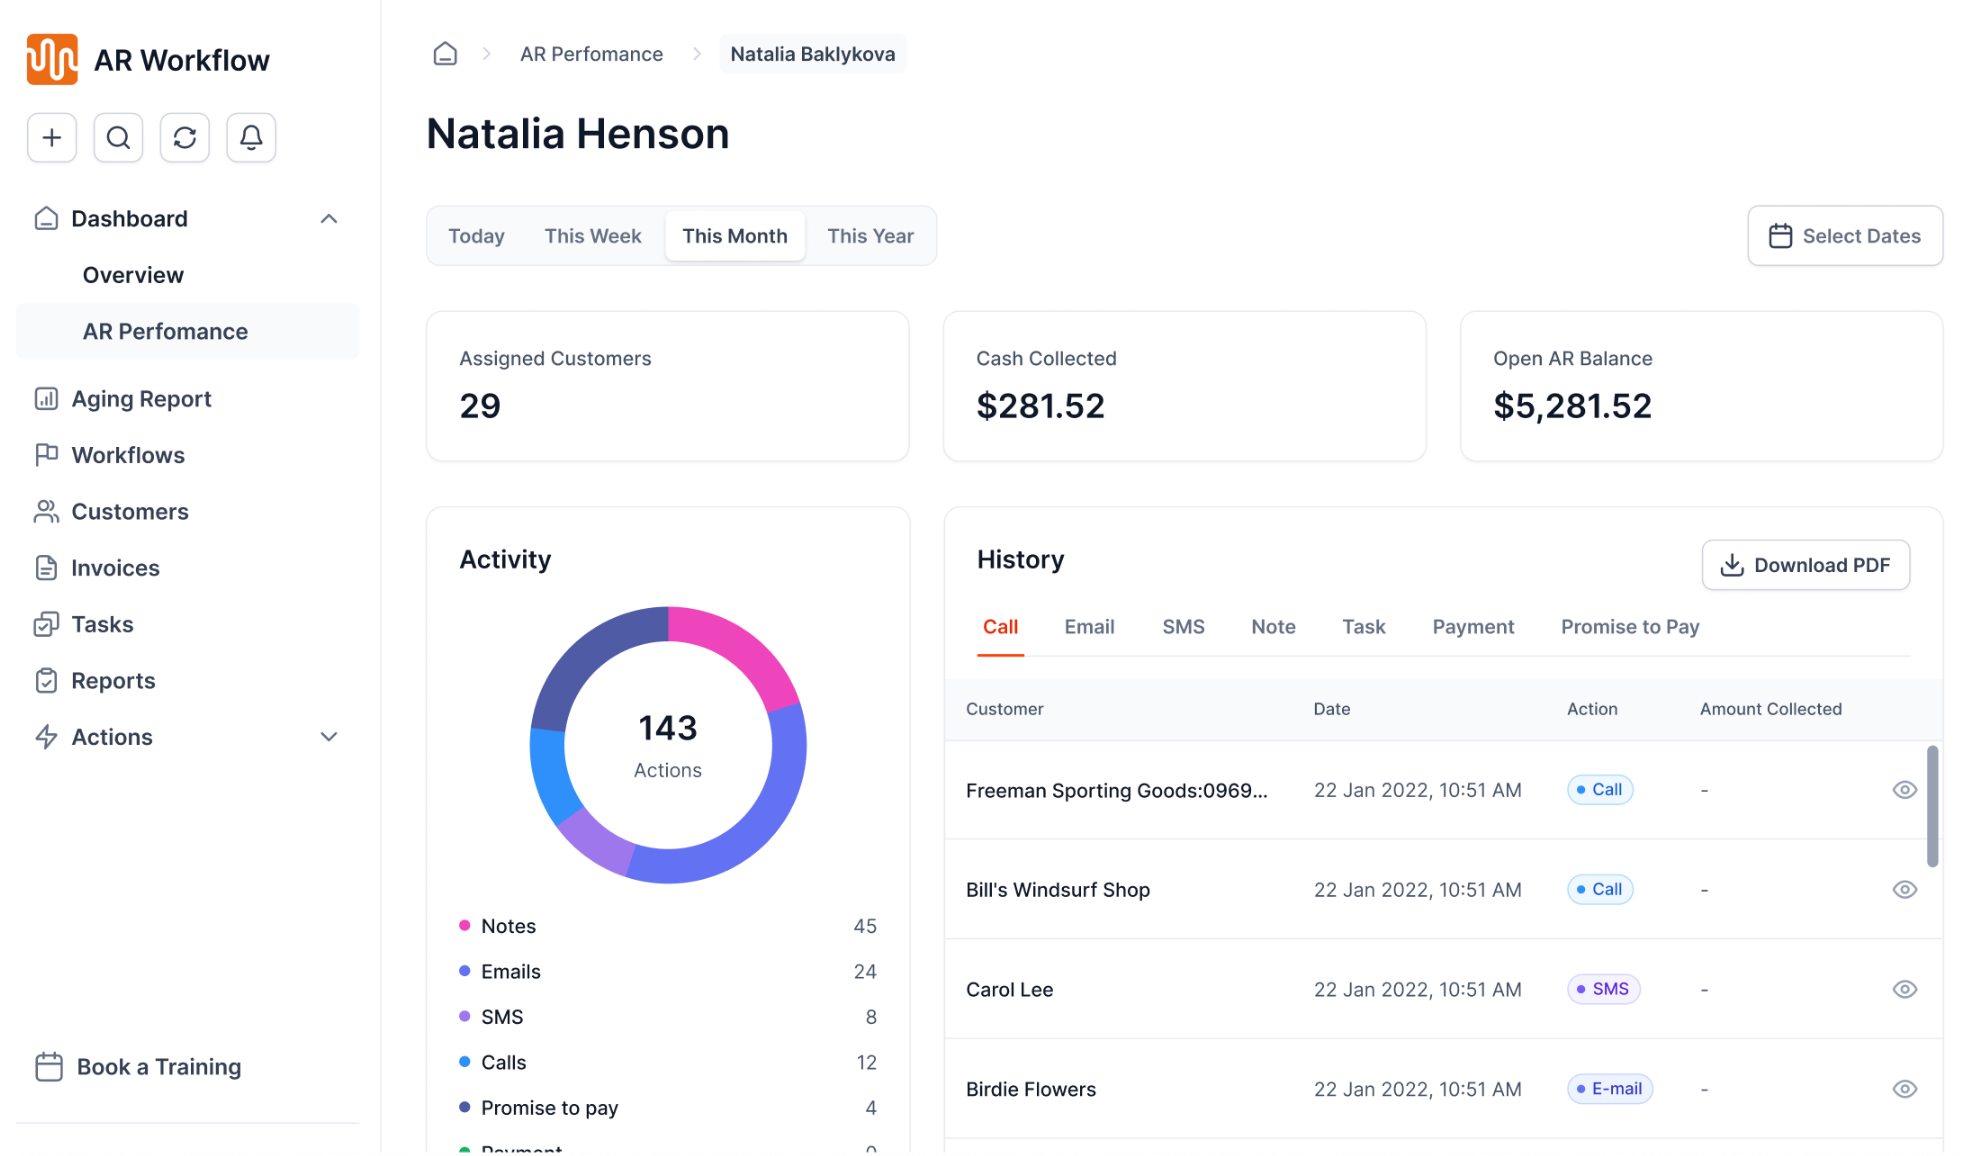Click the Workflows flag icon

[x=46, y=455]
